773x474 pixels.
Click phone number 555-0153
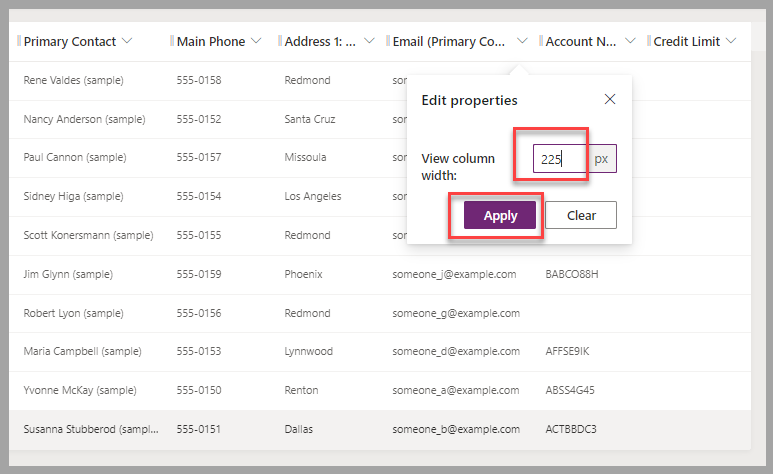199,351
